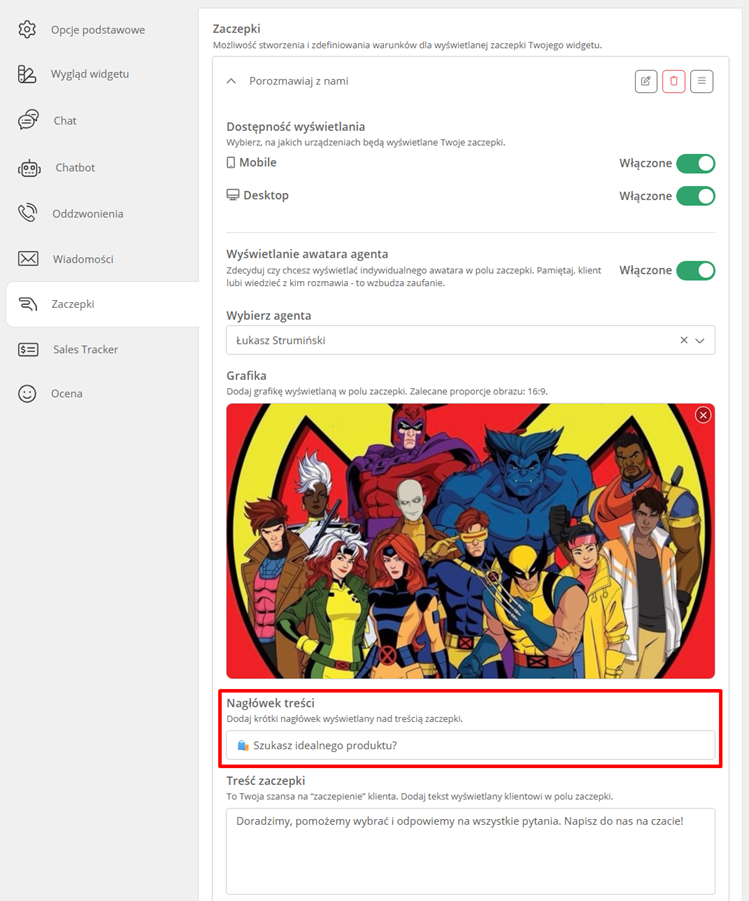Image resolution: width=749 pixels, height=901 pixels.
Task: Clear the selected agent with the X
Action: click(x=684, y=340)
